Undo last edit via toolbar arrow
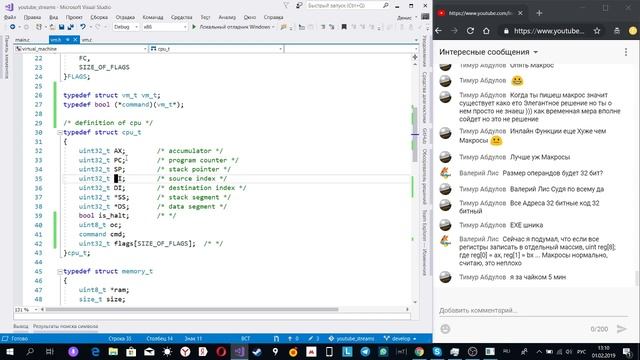This screenshot has width=640, height=360. [x=83, y=27]
